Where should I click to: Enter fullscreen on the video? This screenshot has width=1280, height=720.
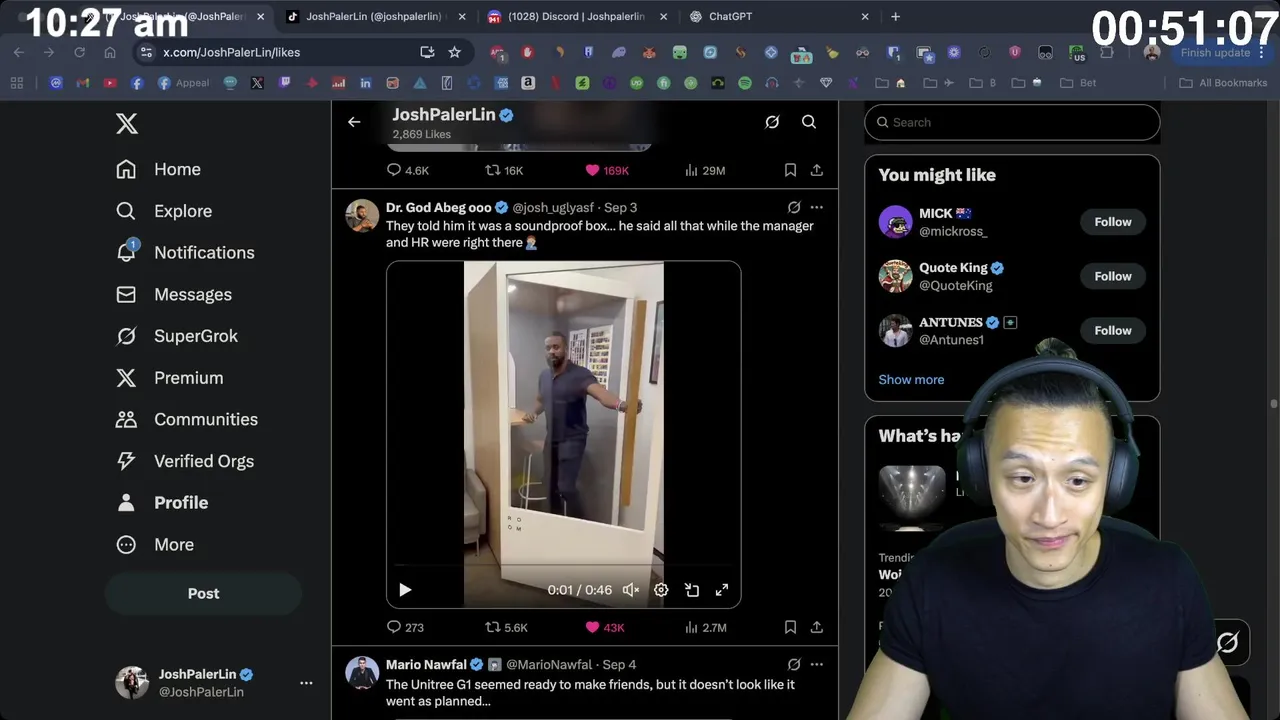tap(722, 590)
